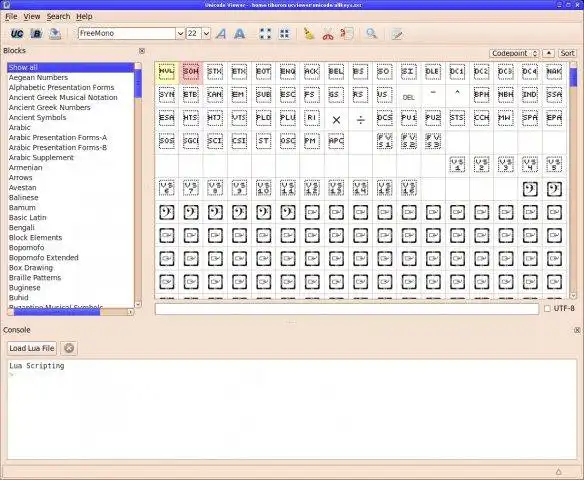Select Buhid block
The image size is (584, 480).
click(x=19, y=298)
